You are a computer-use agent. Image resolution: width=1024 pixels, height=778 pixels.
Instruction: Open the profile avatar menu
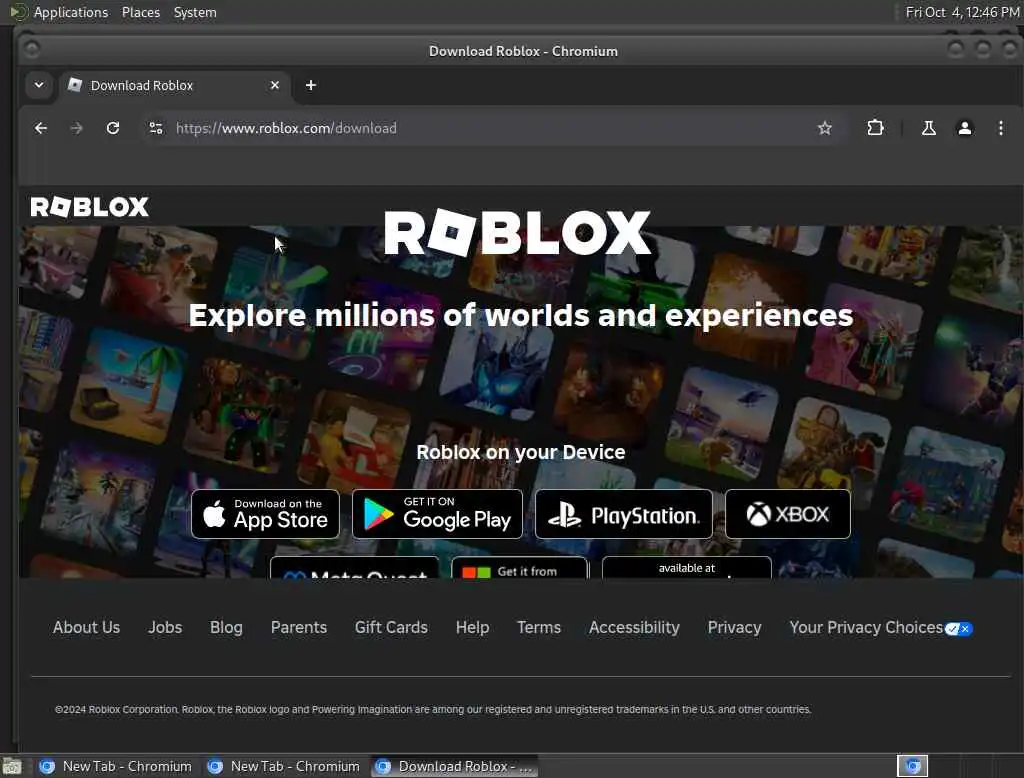pos(964,128)
